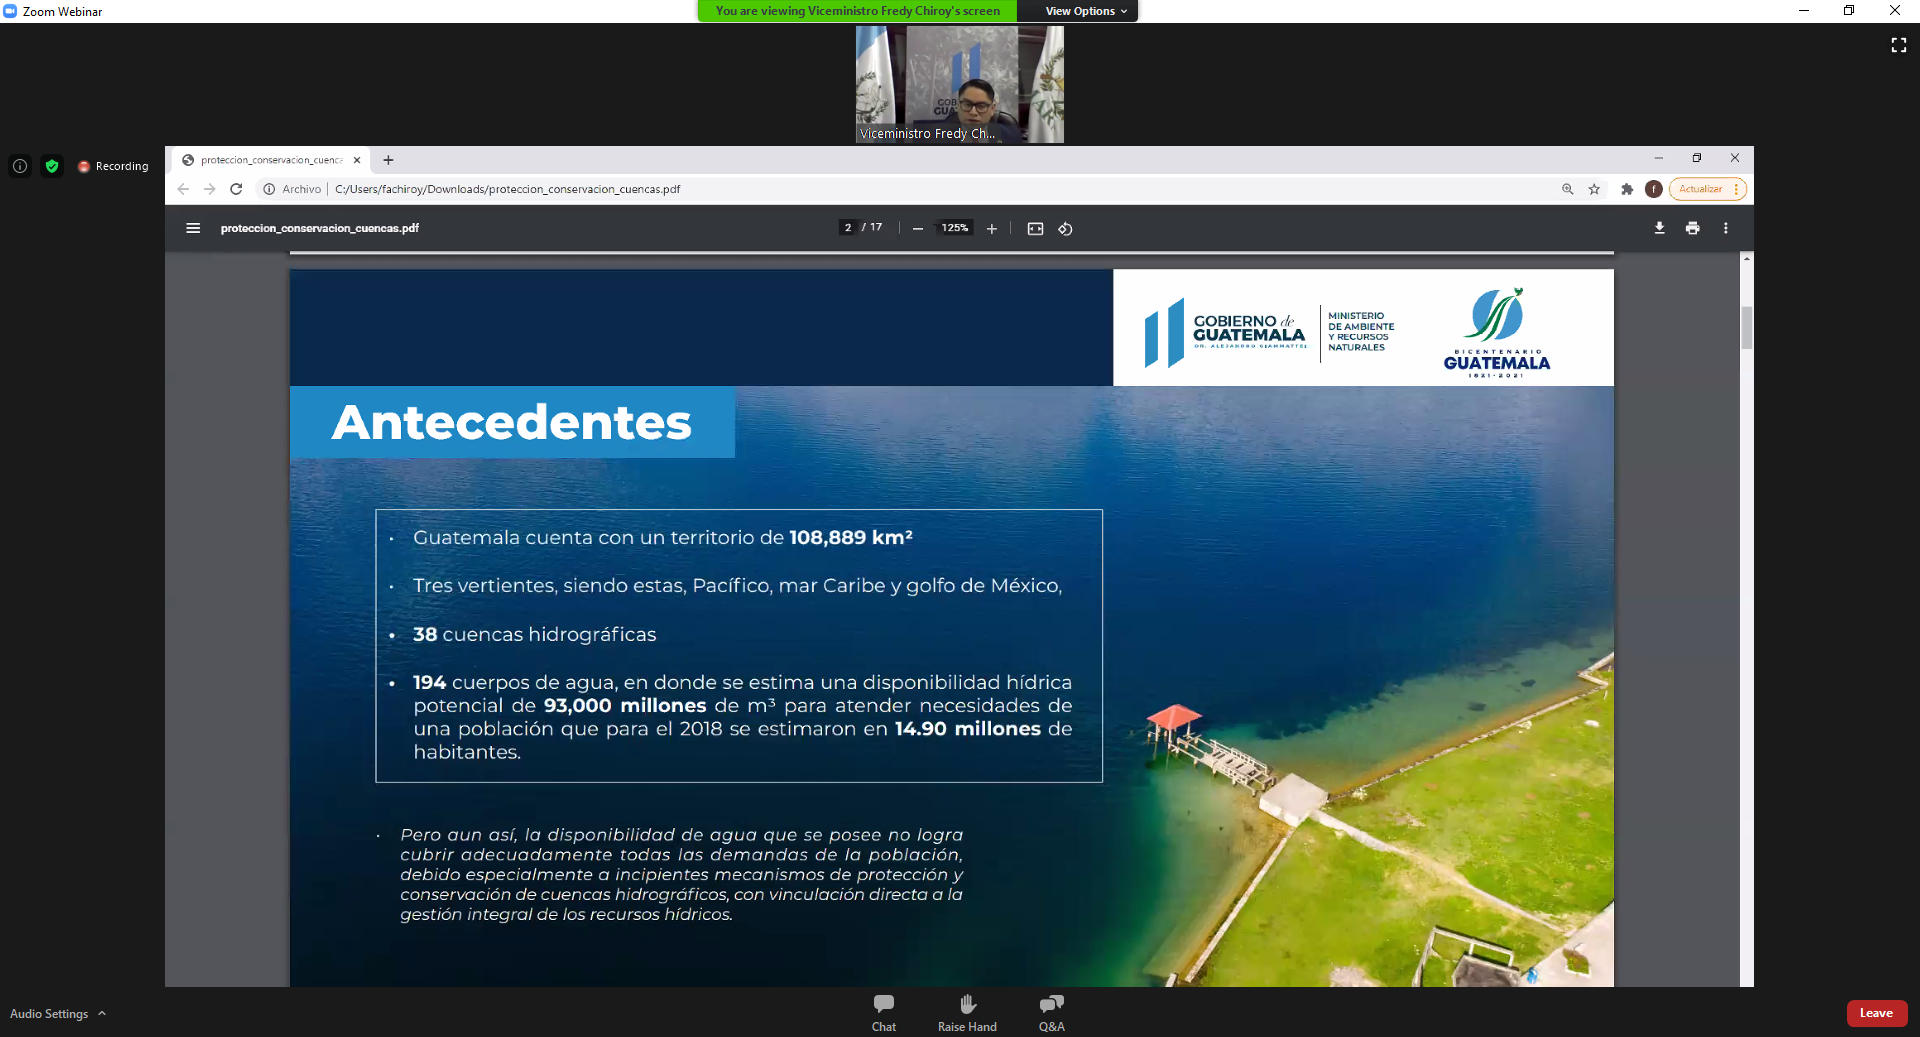Bookmark this page with star icon
The width and height of the screenshot is (1920, 1037).
1594,189
